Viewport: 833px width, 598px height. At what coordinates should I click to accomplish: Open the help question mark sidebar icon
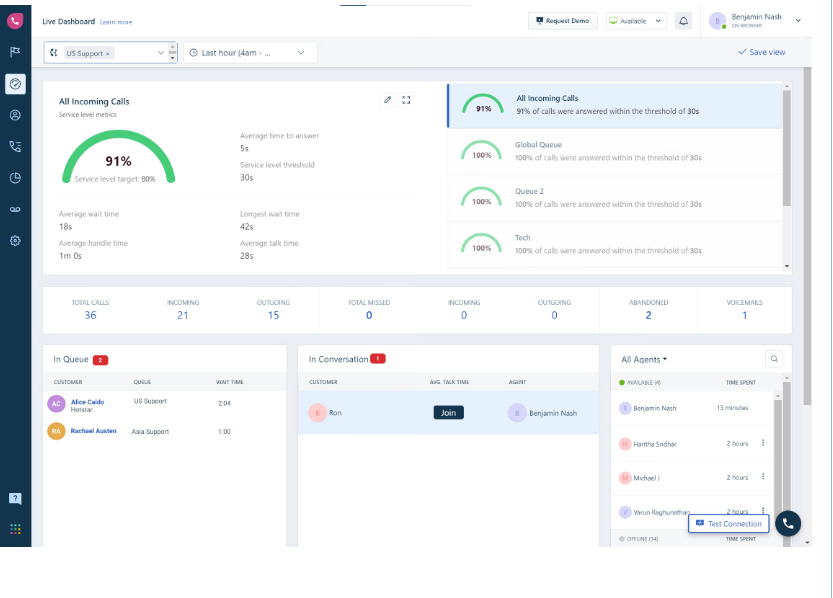click(15, 498)
